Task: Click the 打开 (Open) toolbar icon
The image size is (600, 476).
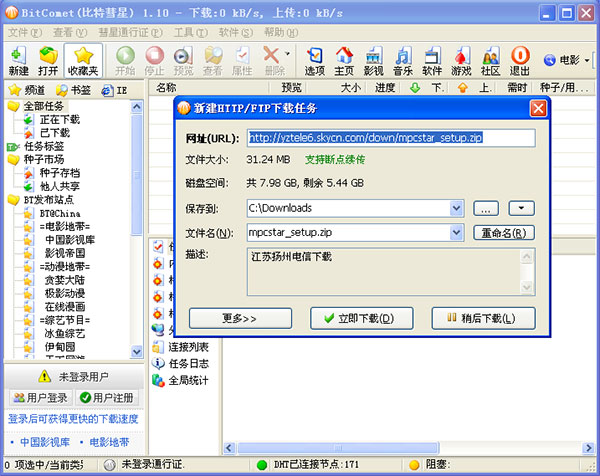Action: tap(48, 60)
